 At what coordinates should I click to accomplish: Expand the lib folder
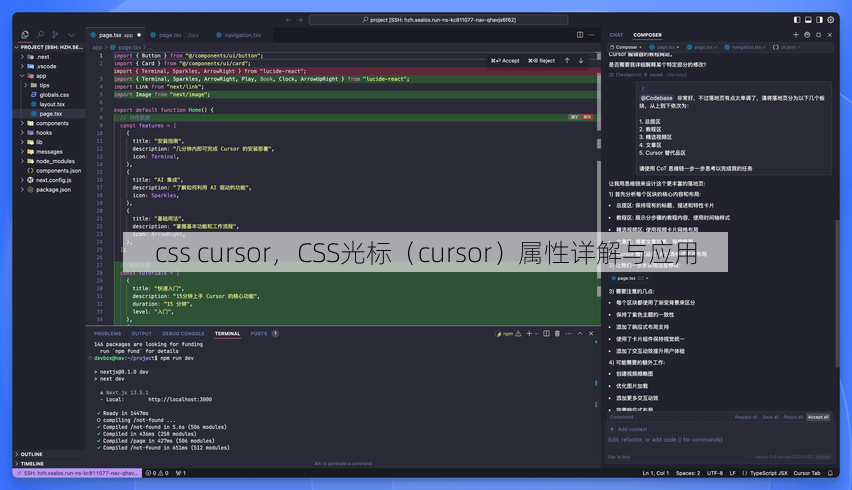(x=50, y=142)
